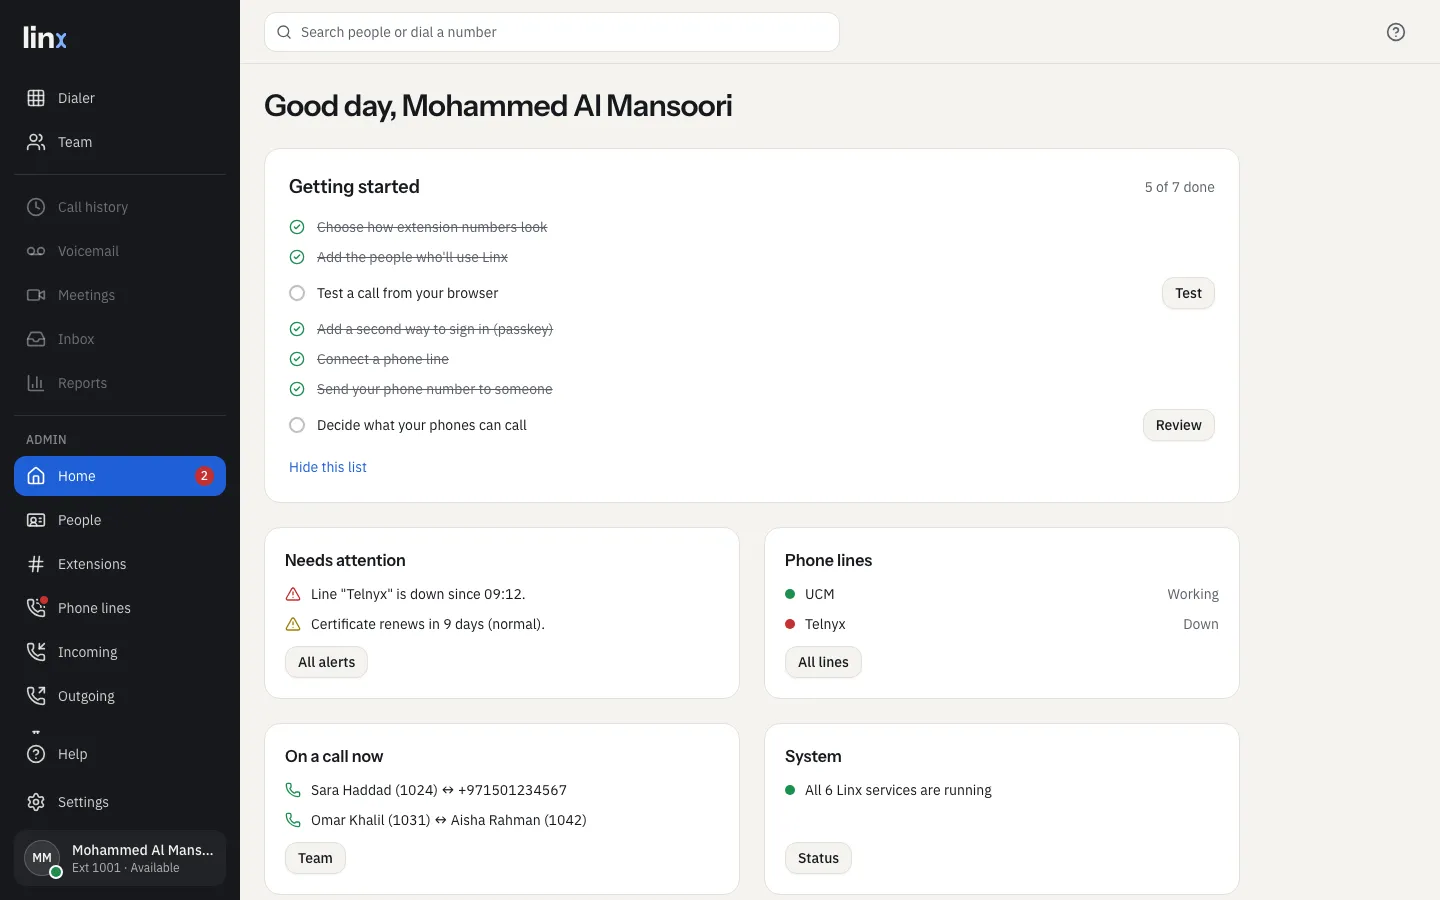Open the Voicemail icon

[x=36, y=251]
